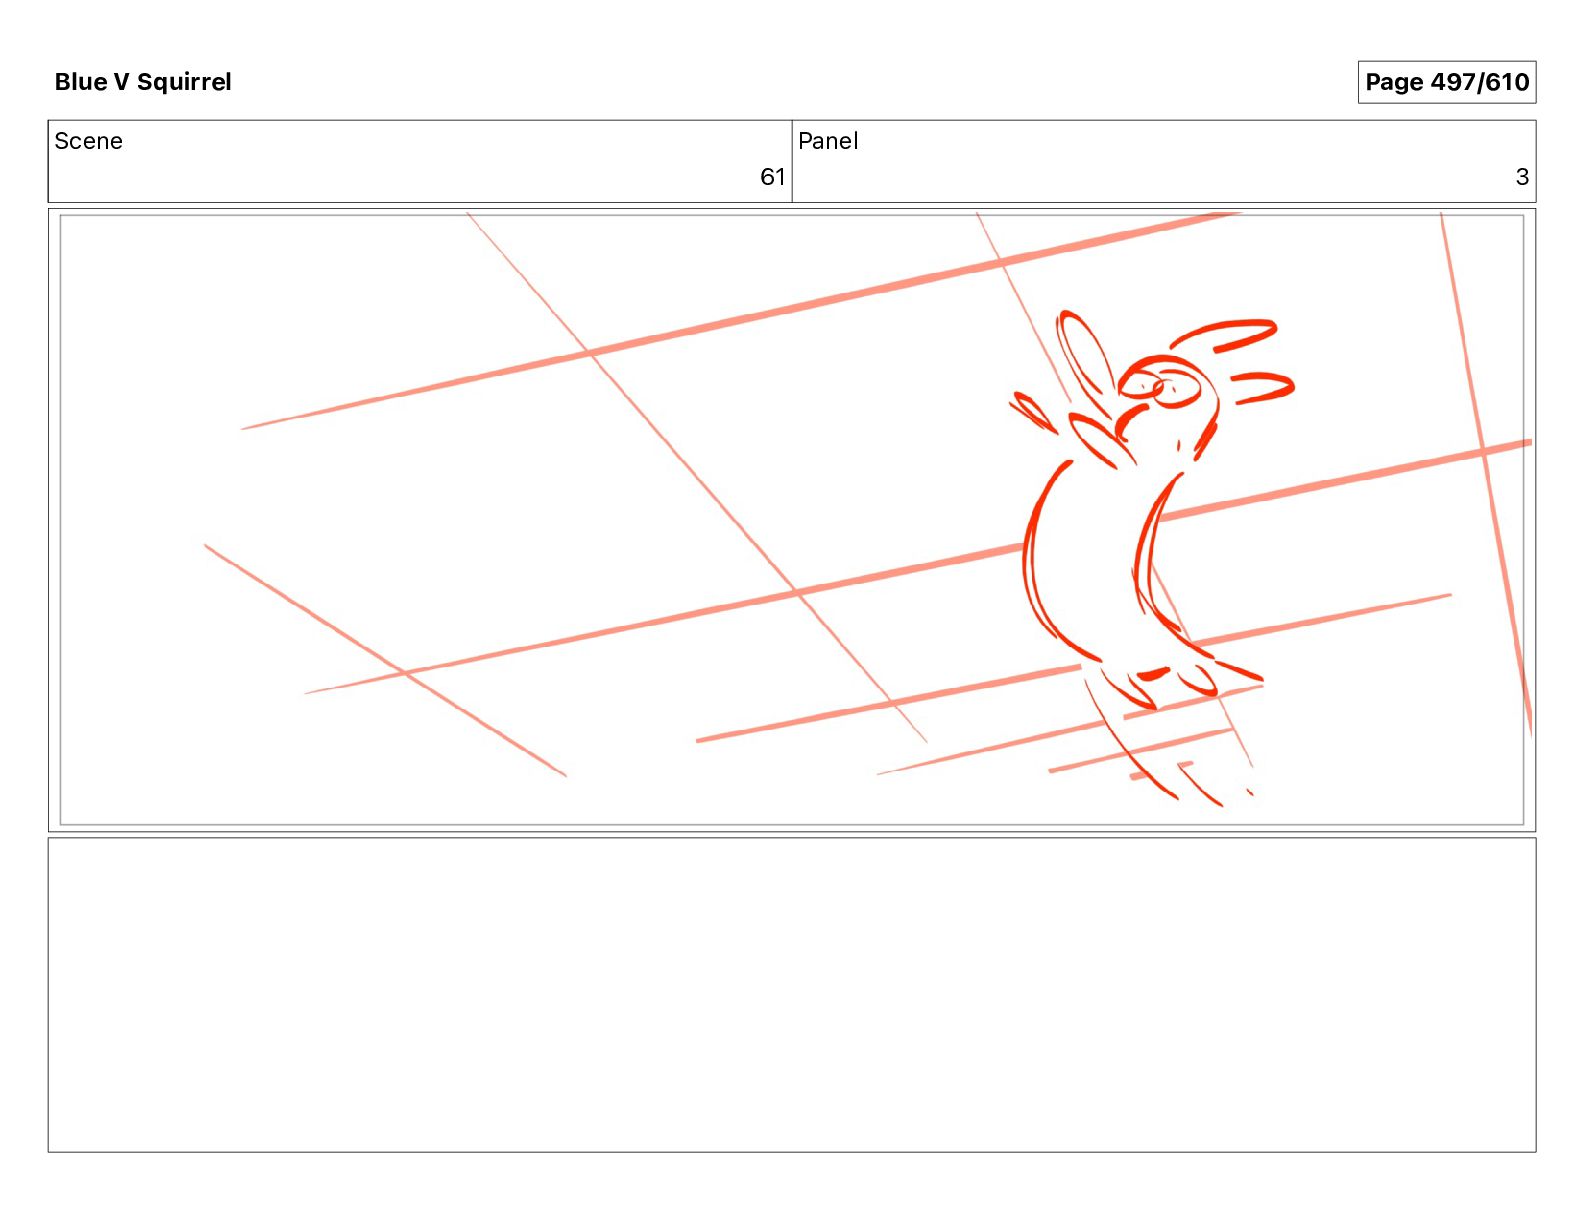Click the panel number 3
The width and height of the screenshot is (1584, 1224).
click(1522, 177)
